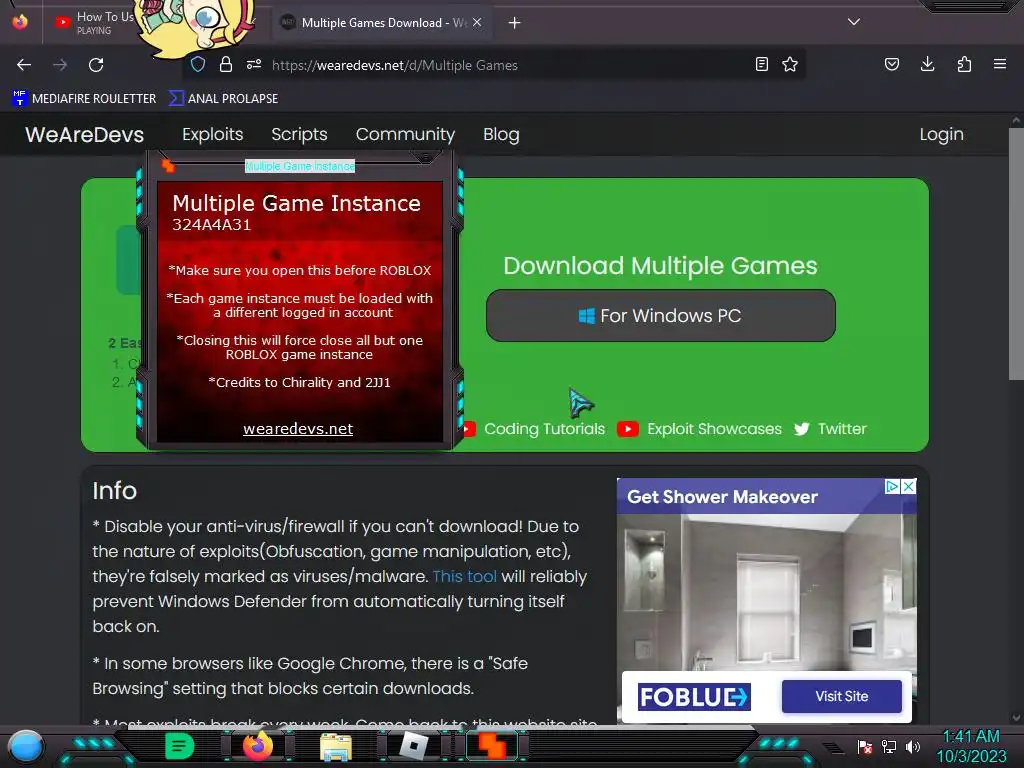Close the shower ad with X icon

point(909,487)
